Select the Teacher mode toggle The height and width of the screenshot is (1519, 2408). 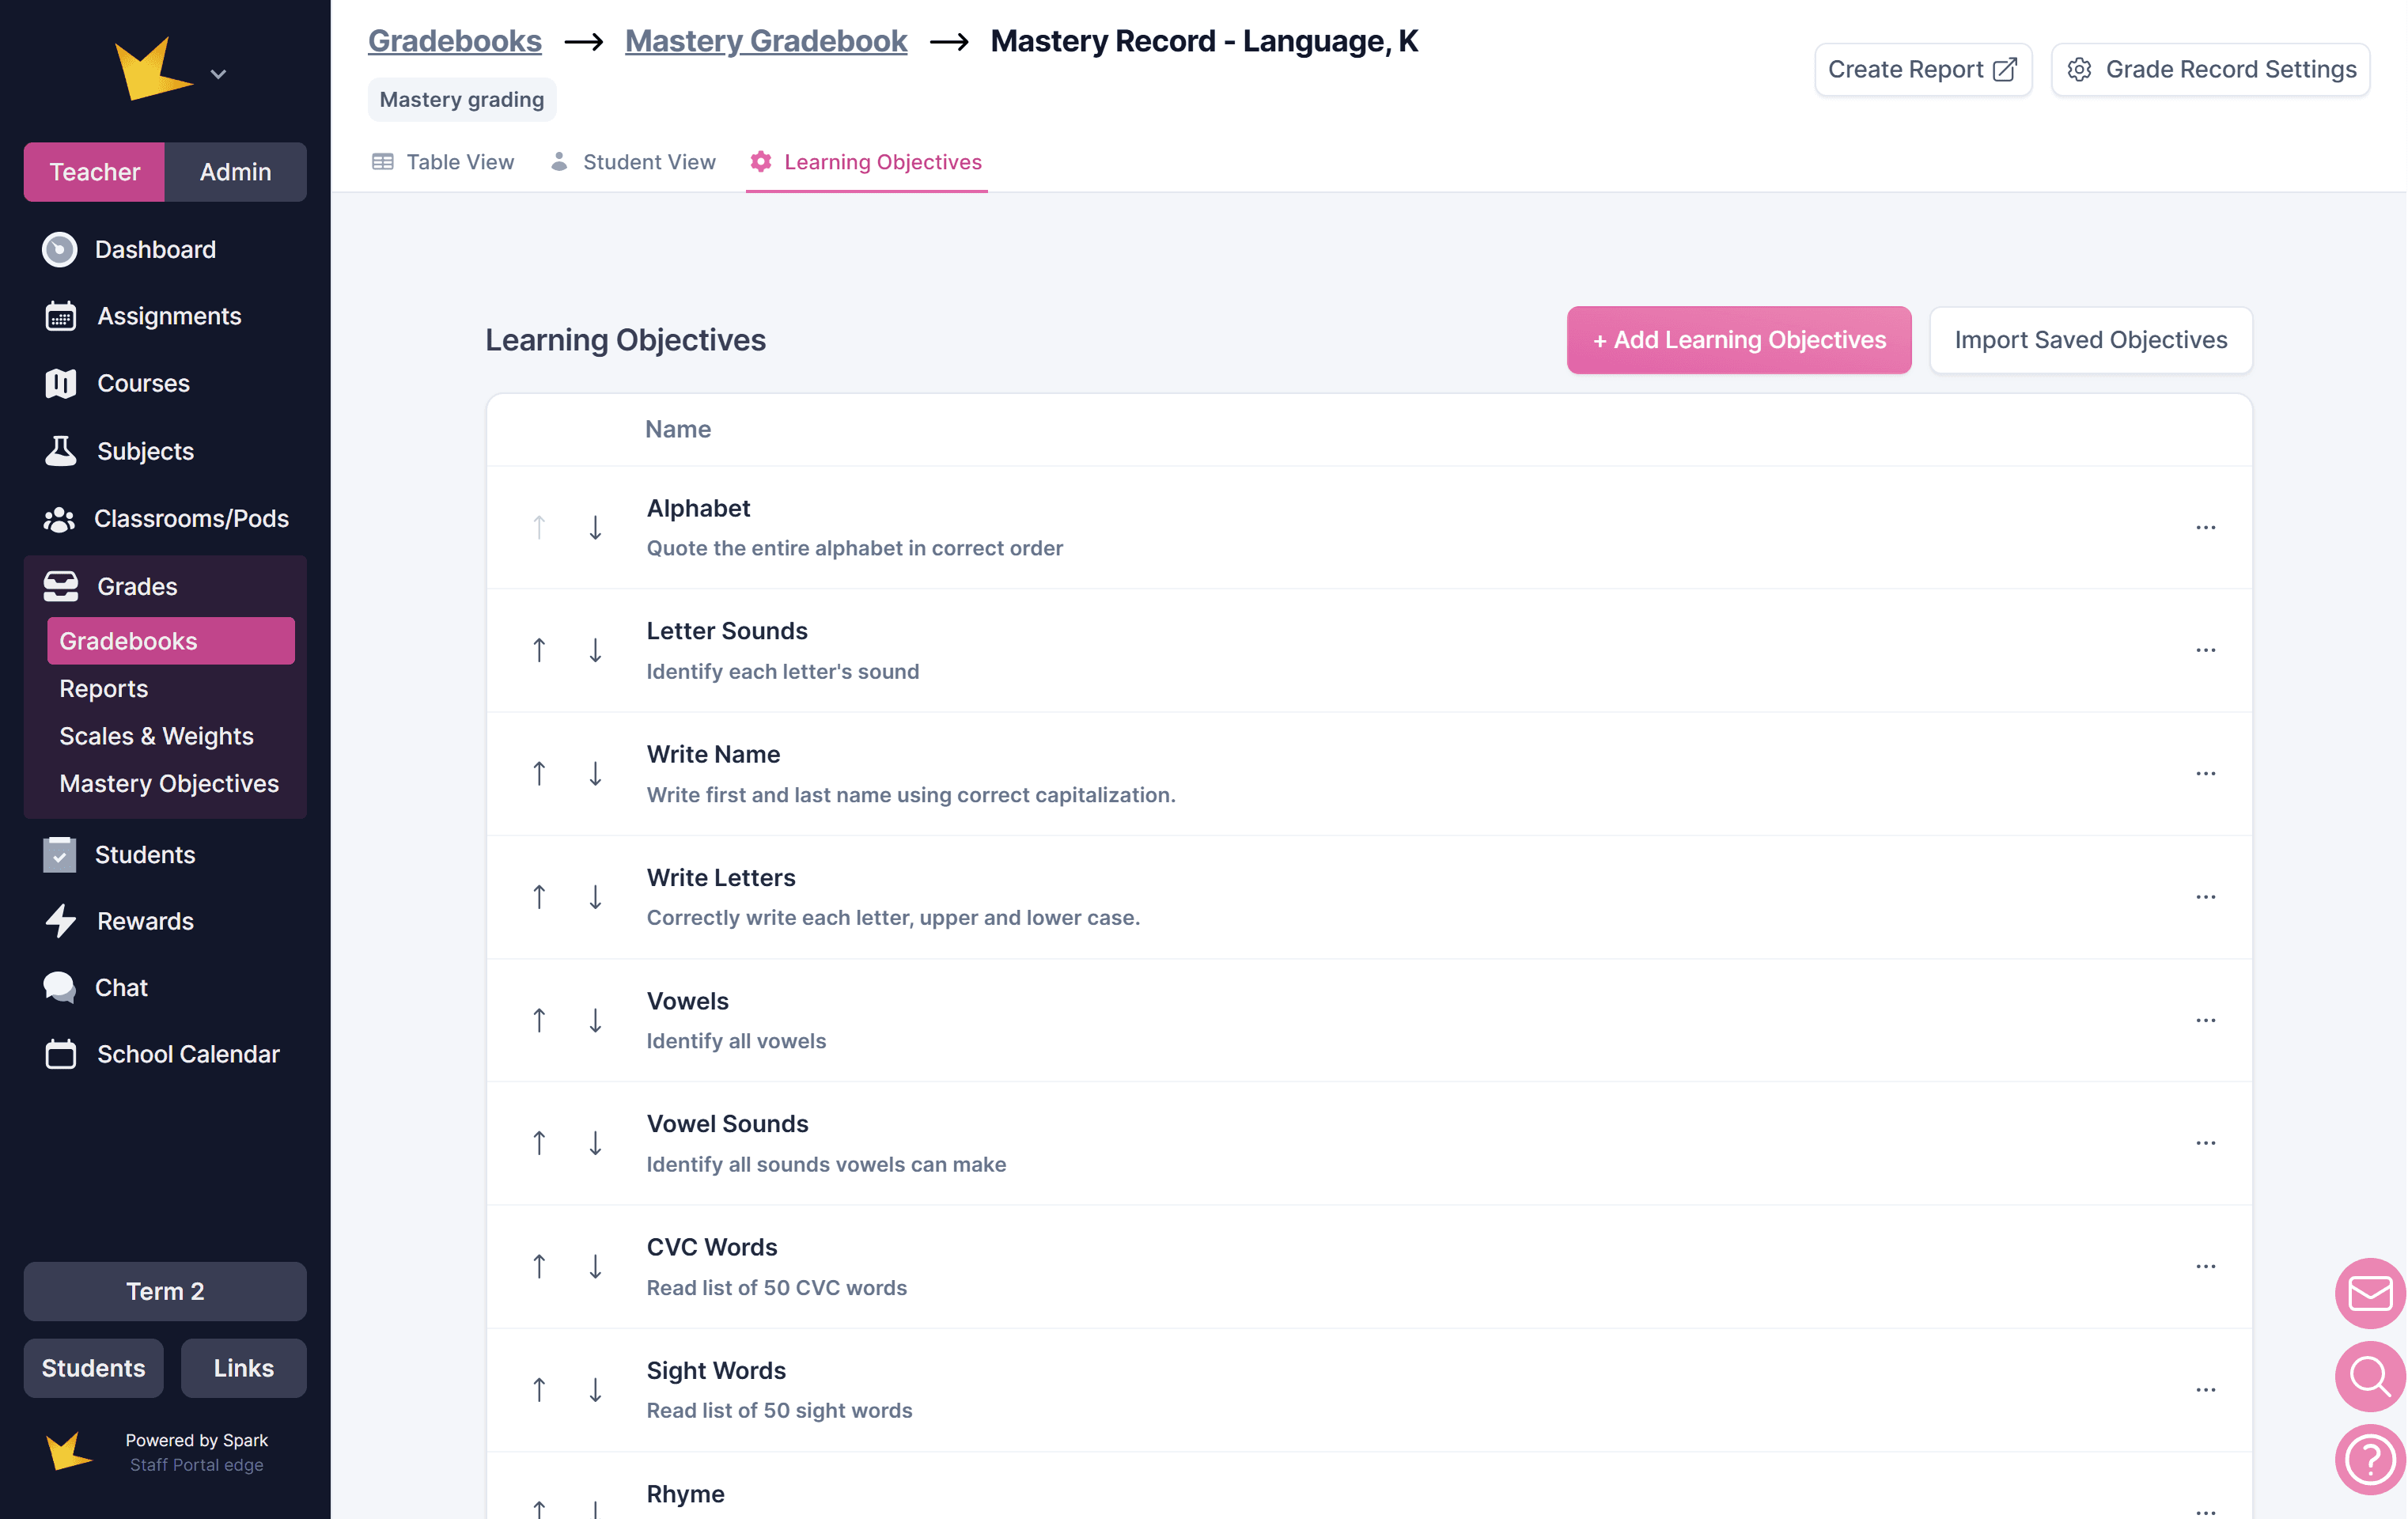pyautogui.click(x=94, y=172)
